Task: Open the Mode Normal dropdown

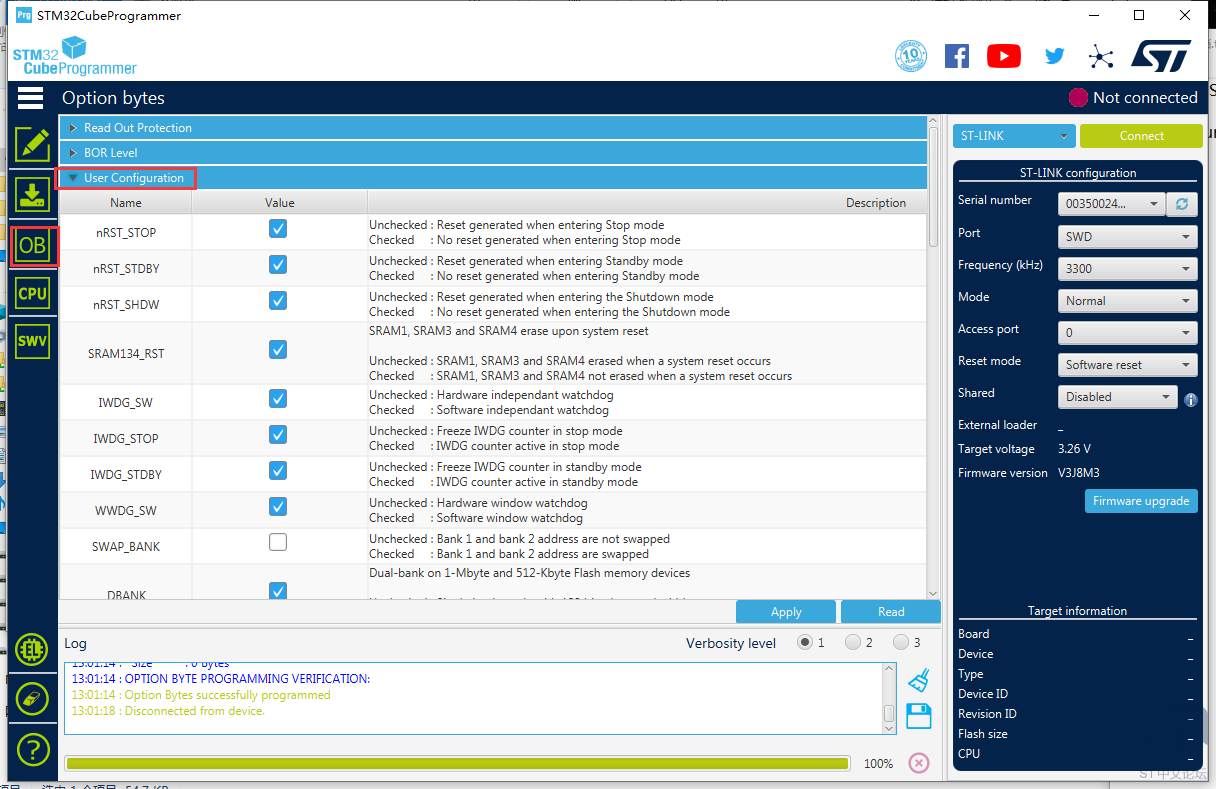Action: pos(1128,301)
